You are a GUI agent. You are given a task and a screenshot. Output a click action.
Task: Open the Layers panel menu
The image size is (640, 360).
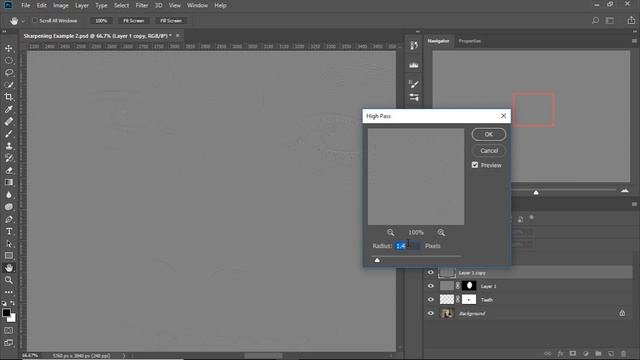click(x=634, y=204)
